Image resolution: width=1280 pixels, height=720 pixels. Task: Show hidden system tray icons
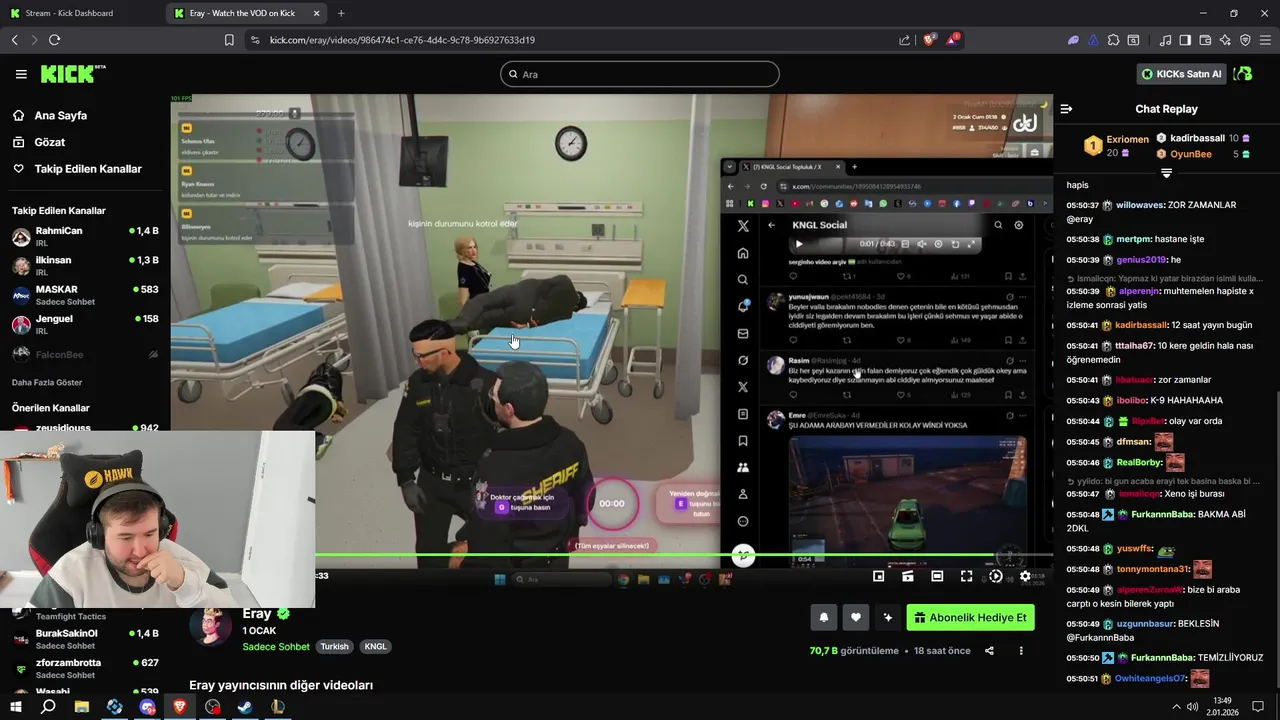(1176, 707)
